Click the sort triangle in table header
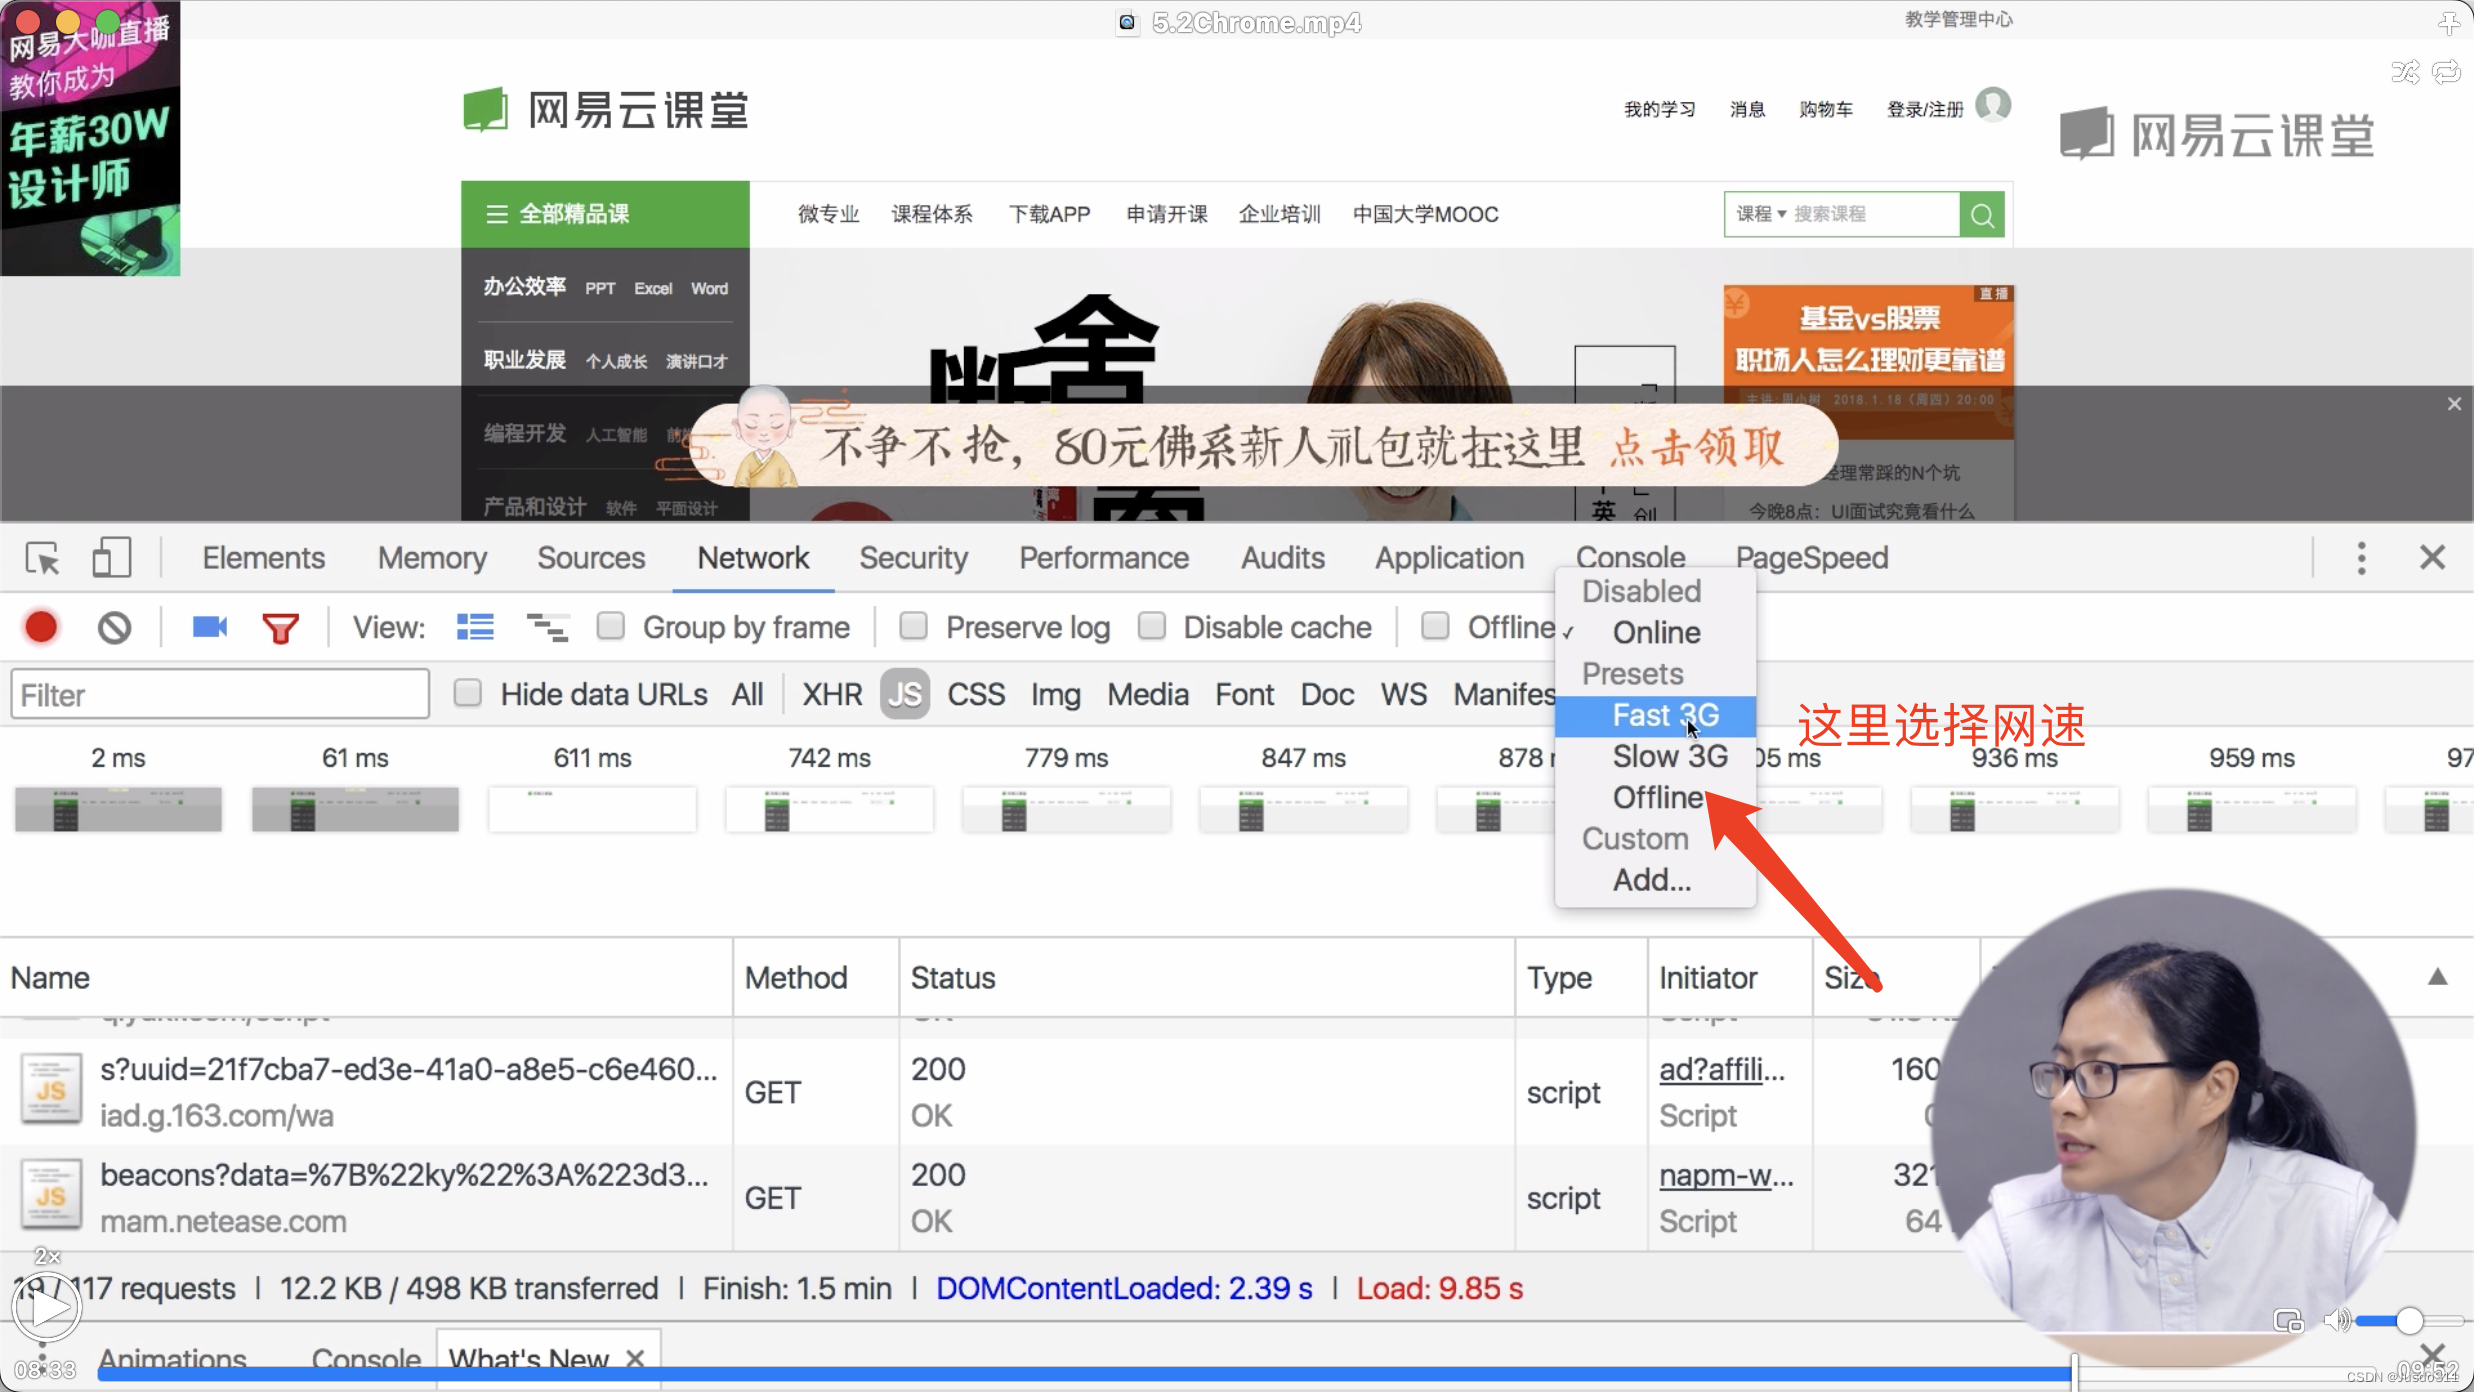 coord(2437,977)
